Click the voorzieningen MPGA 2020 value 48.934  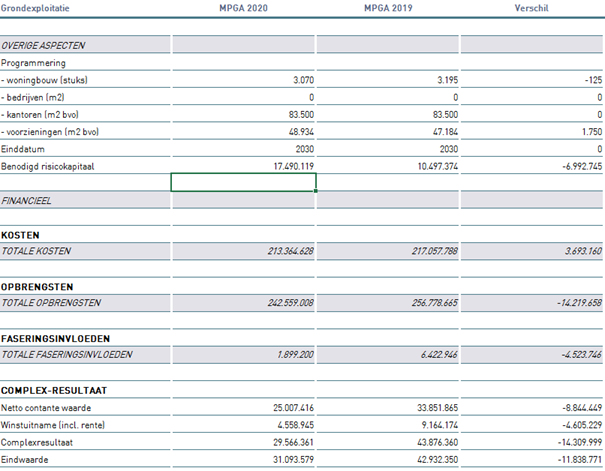(296, 132)
